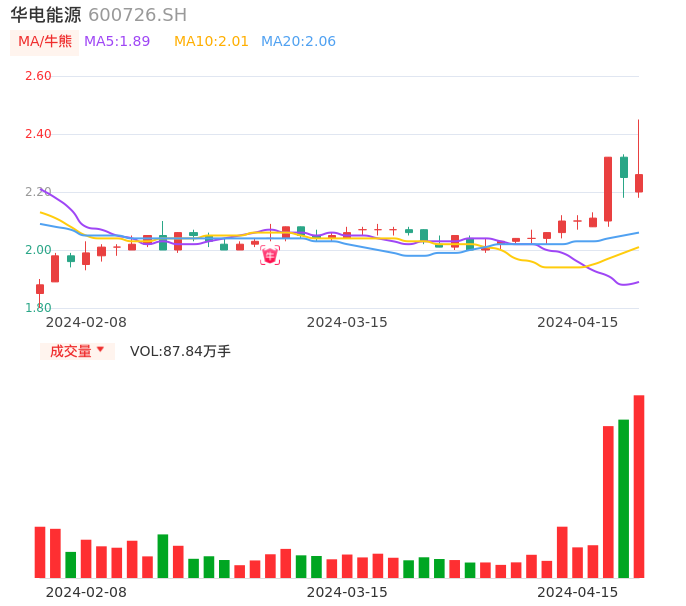Viewport: 686px width, 606px height.
Task: Click the 2.60 price axis label
Action: (38, 76)
